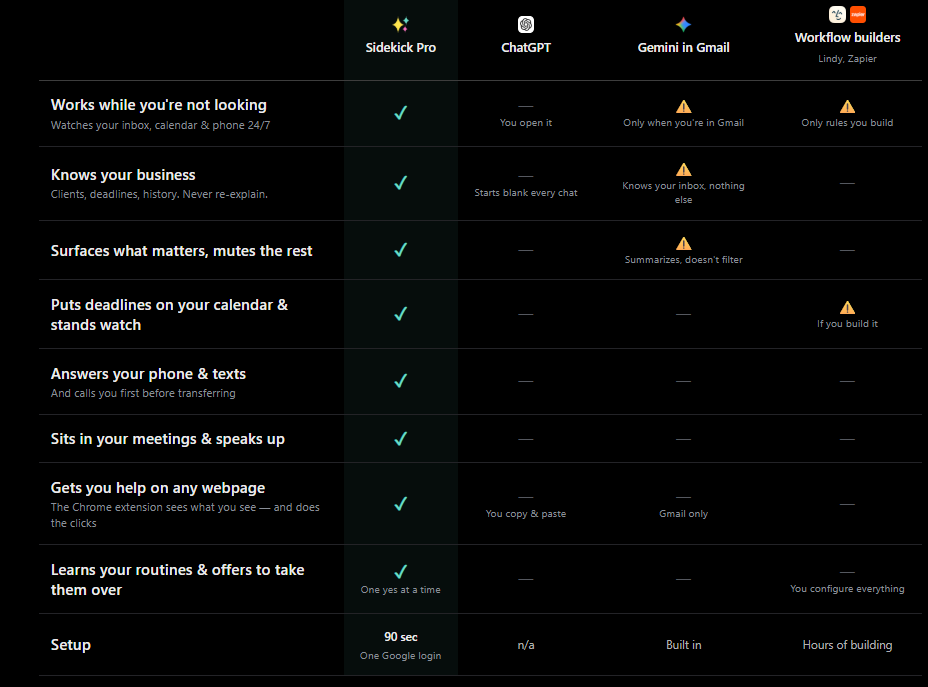This screenshot has height=687, width=928.
Task: Select the 'Gemini in Gmail' column heading
Action: coord(684,47)
